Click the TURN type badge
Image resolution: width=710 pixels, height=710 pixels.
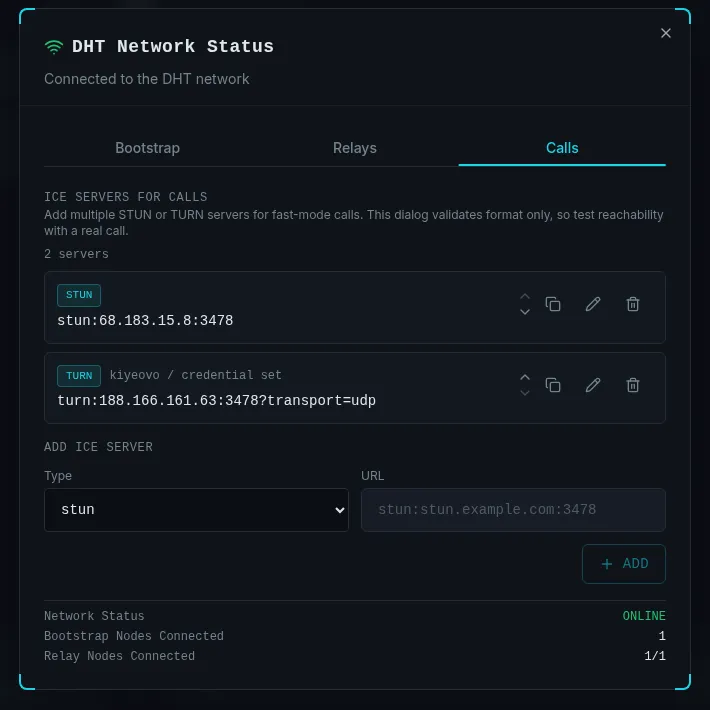pyautogui.click(x=79, y=376)
